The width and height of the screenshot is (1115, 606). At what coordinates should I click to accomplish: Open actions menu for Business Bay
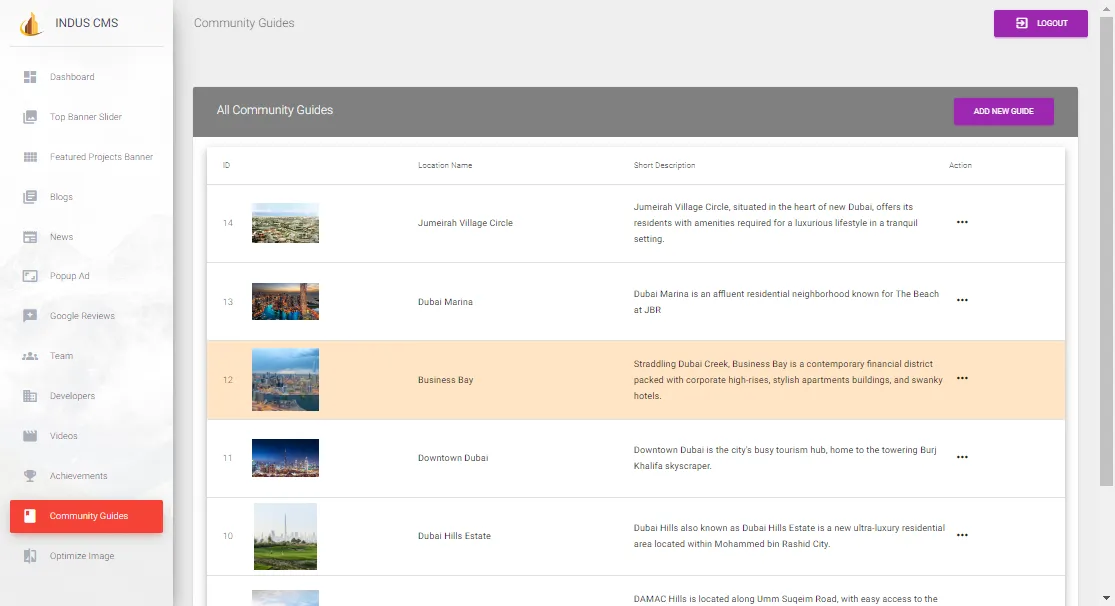[962, 378]
